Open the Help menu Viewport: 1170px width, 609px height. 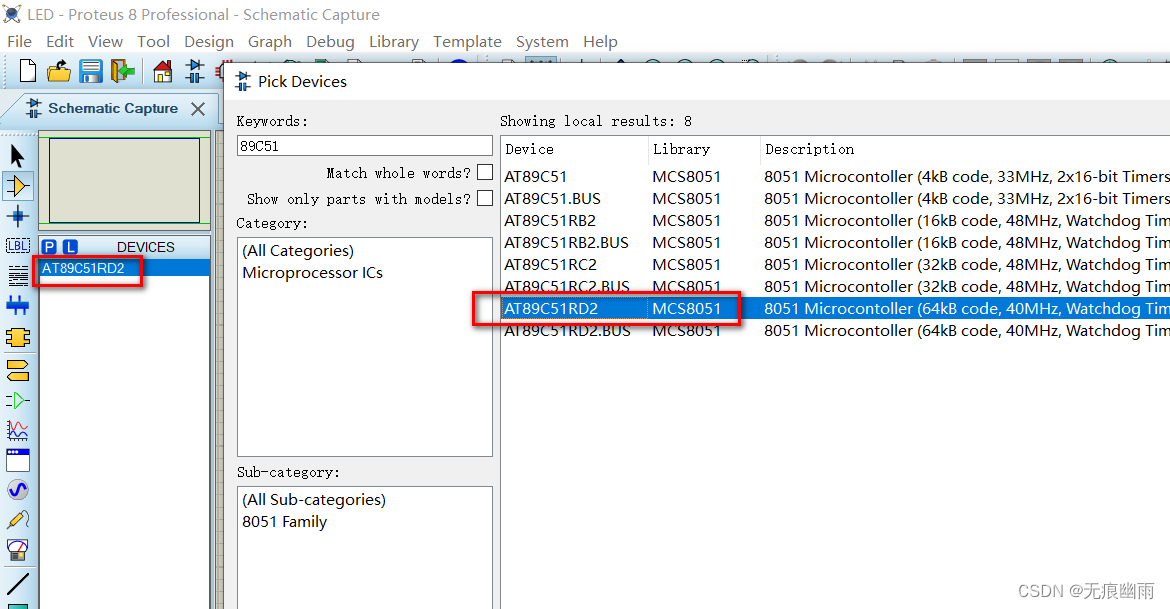(x=600, y=42)
